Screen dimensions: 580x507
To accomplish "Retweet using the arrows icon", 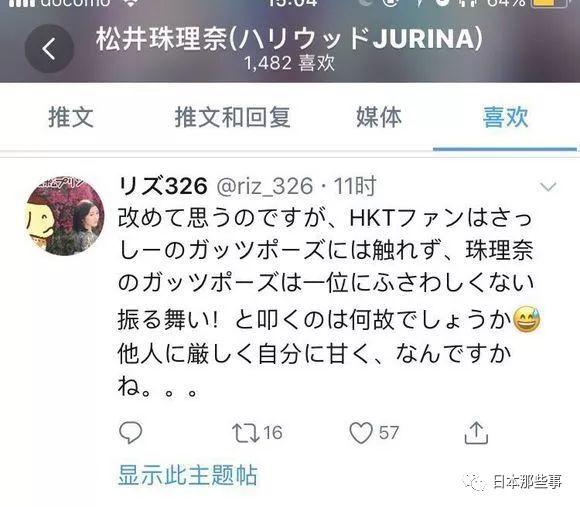I will pos(245,433).
